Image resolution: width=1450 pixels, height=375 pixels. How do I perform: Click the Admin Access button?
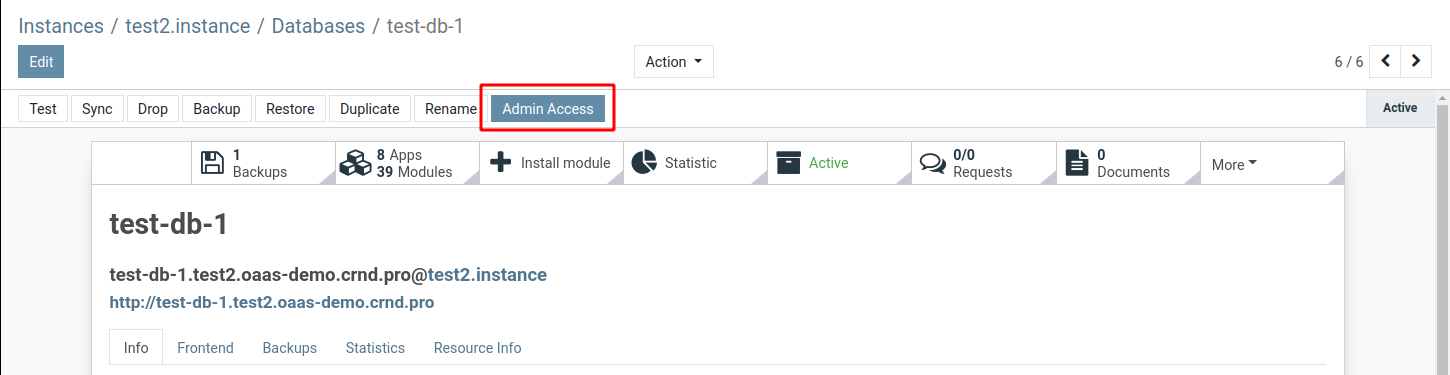(548, 109)
